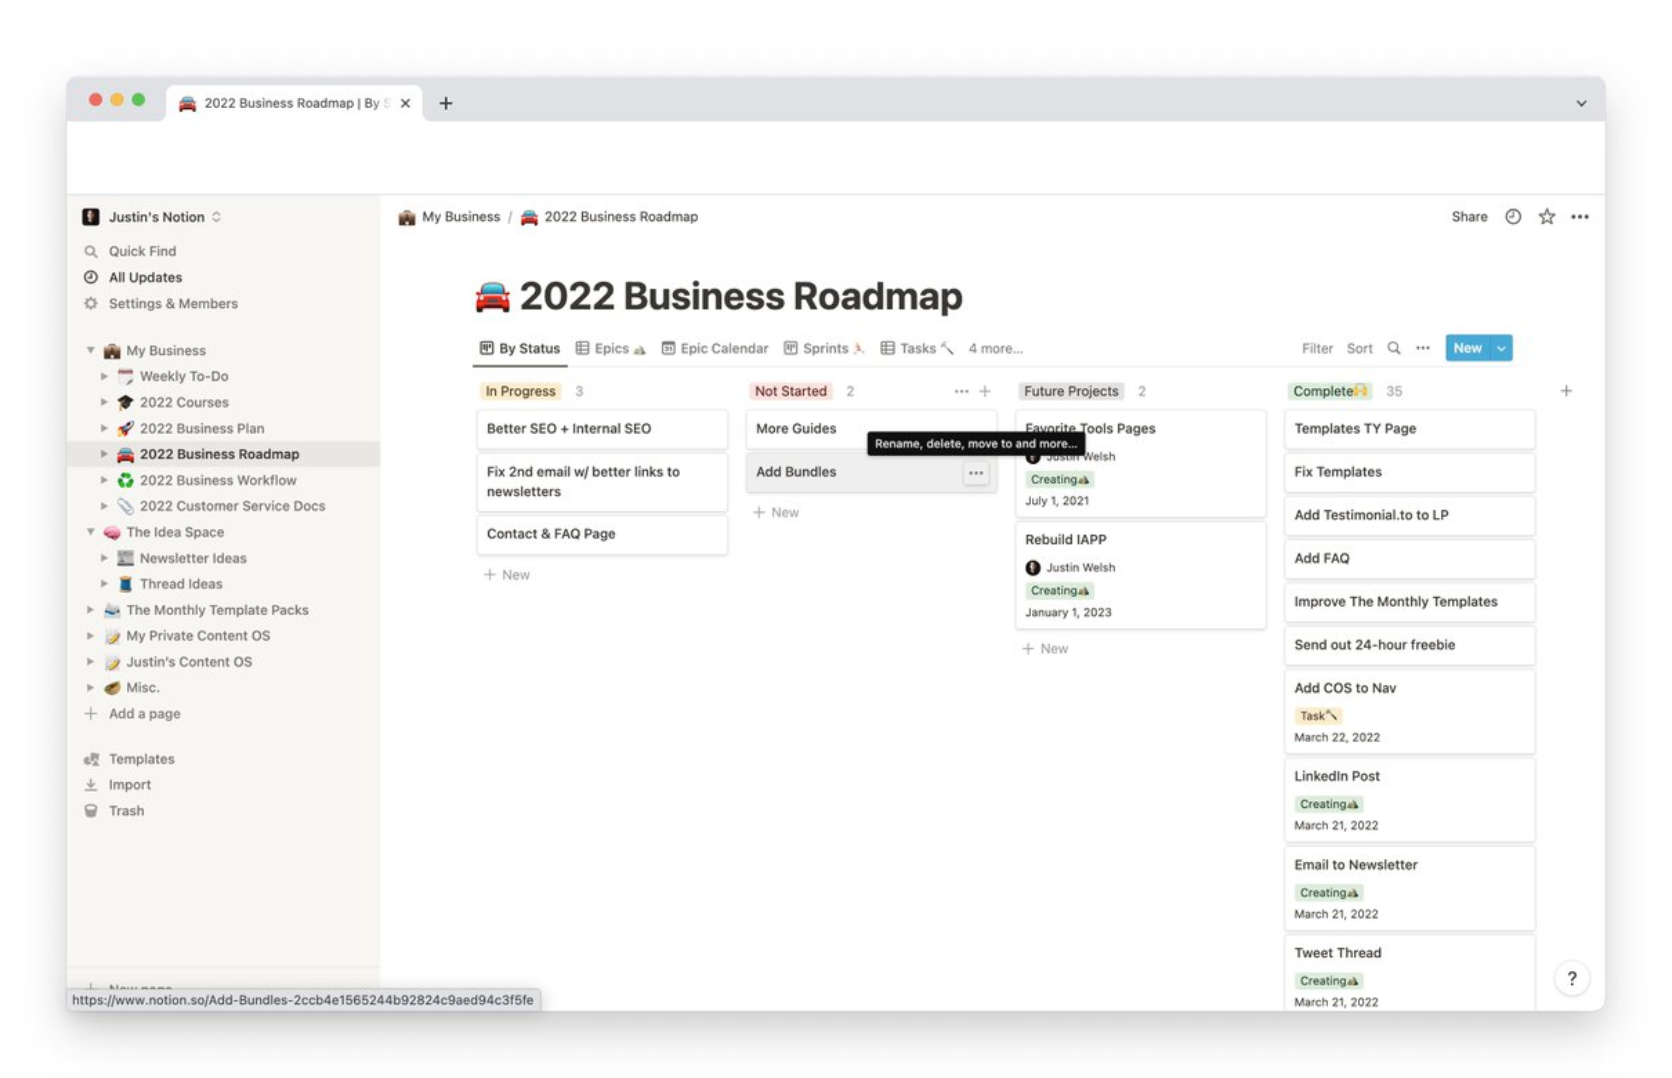Favorite the page with the star icon

[1546, 216]
